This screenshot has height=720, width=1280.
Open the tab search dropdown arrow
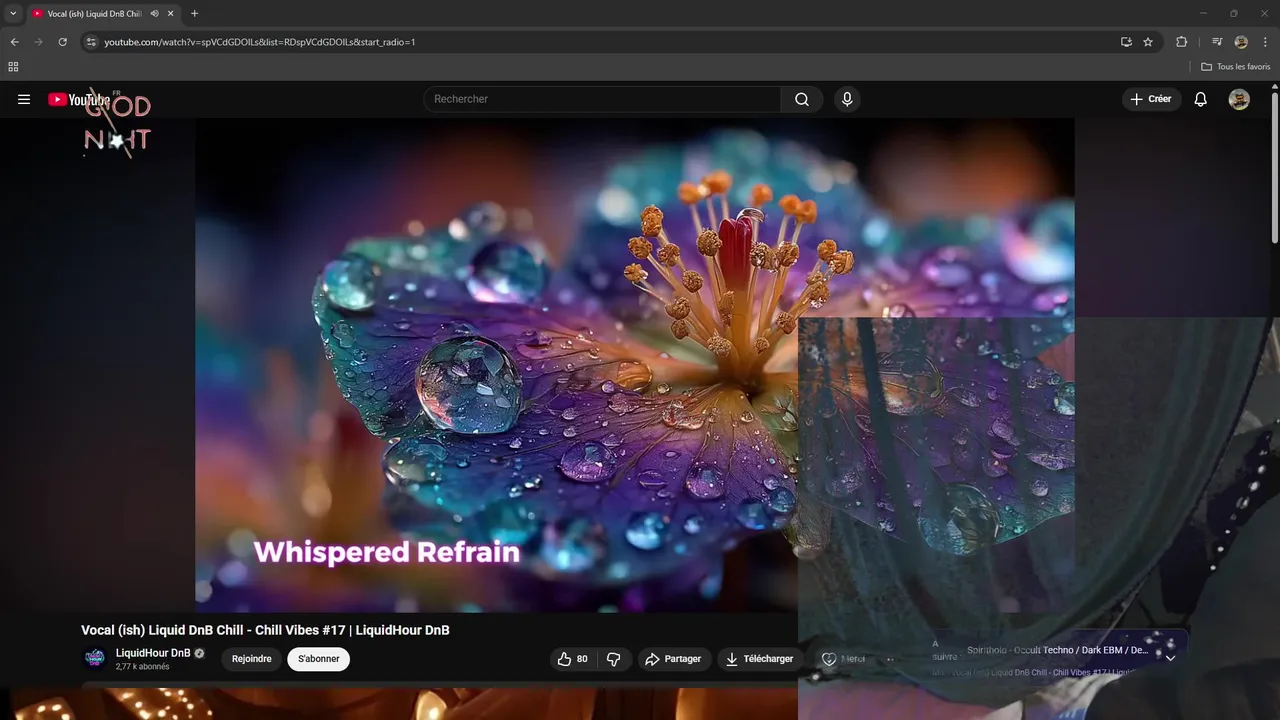coord(13,14)
